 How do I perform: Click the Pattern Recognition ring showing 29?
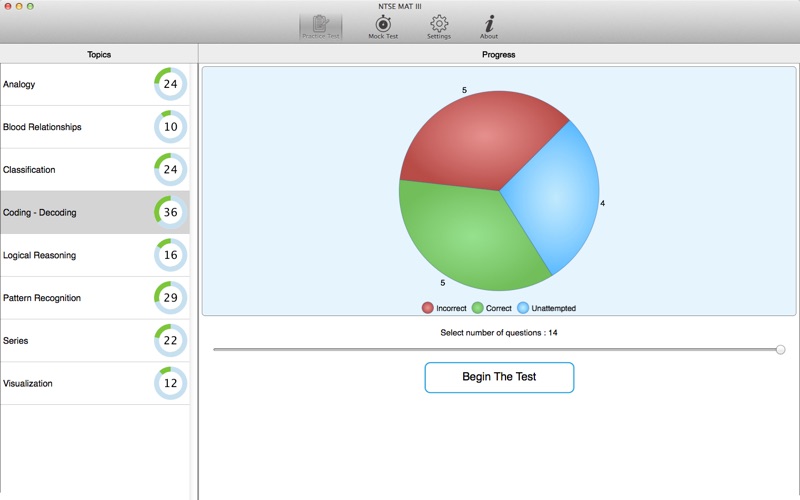(x=170, y=298)
